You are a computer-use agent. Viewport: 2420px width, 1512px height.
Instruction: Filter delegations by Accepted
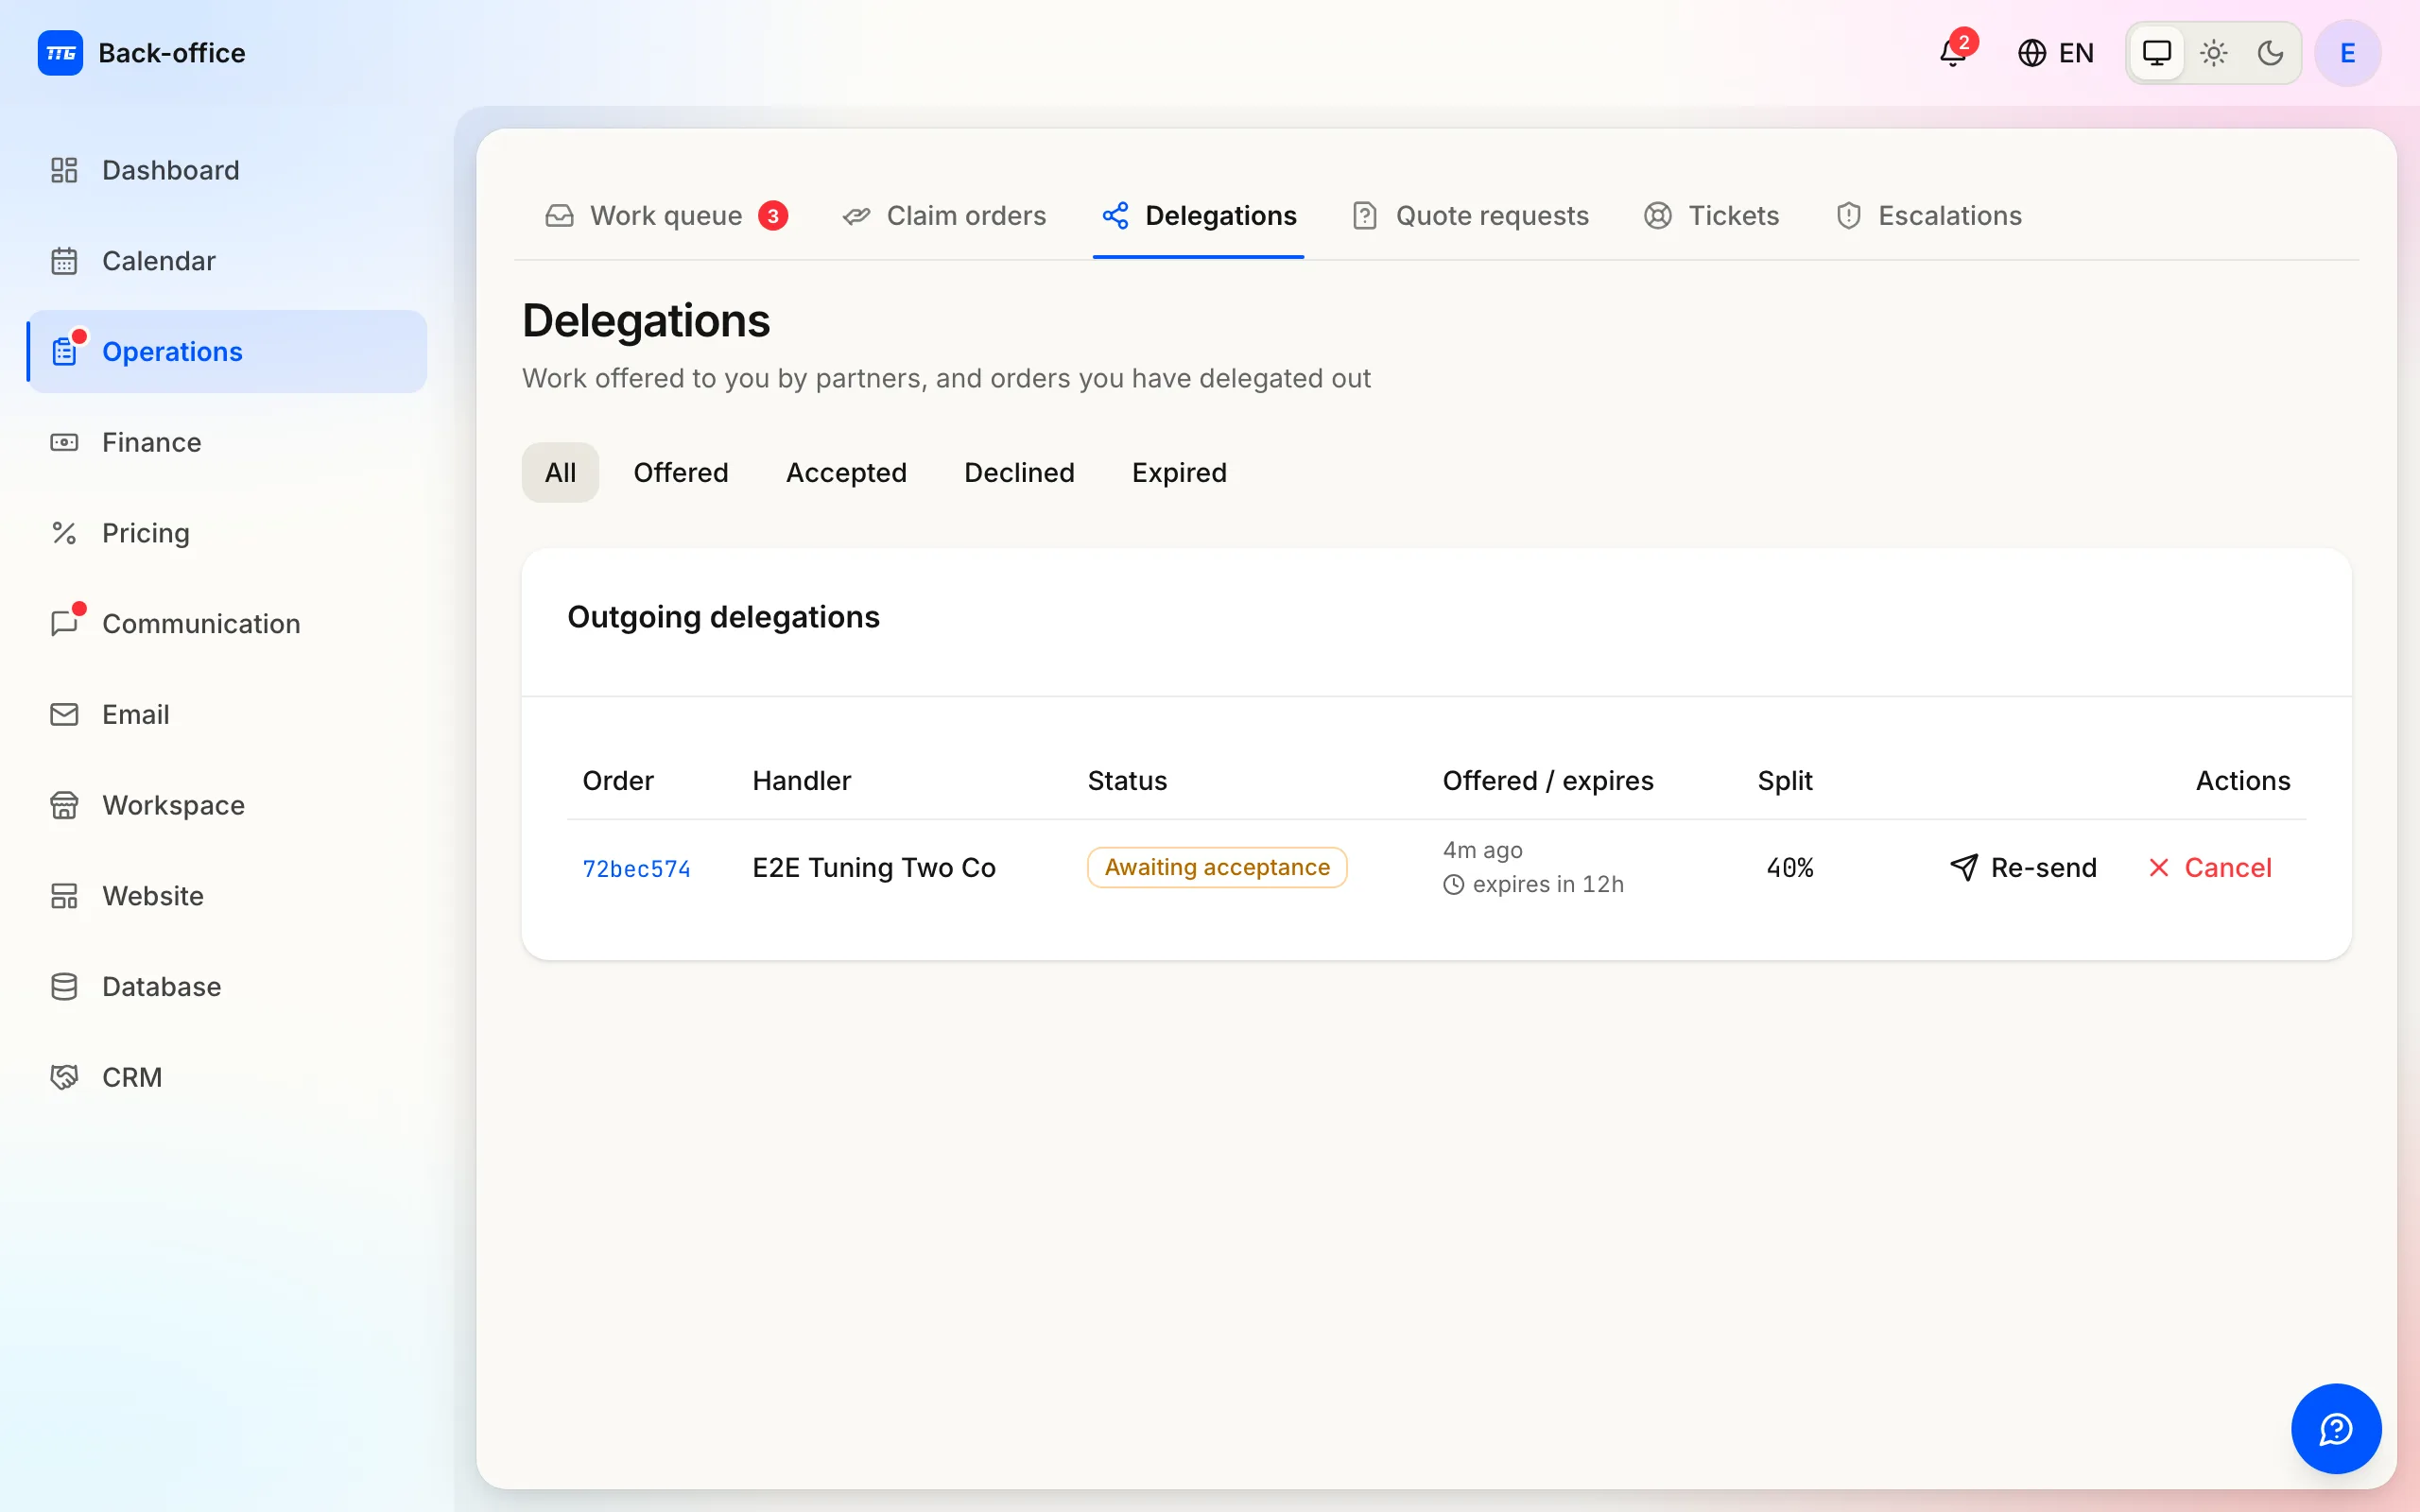[846, 472]
